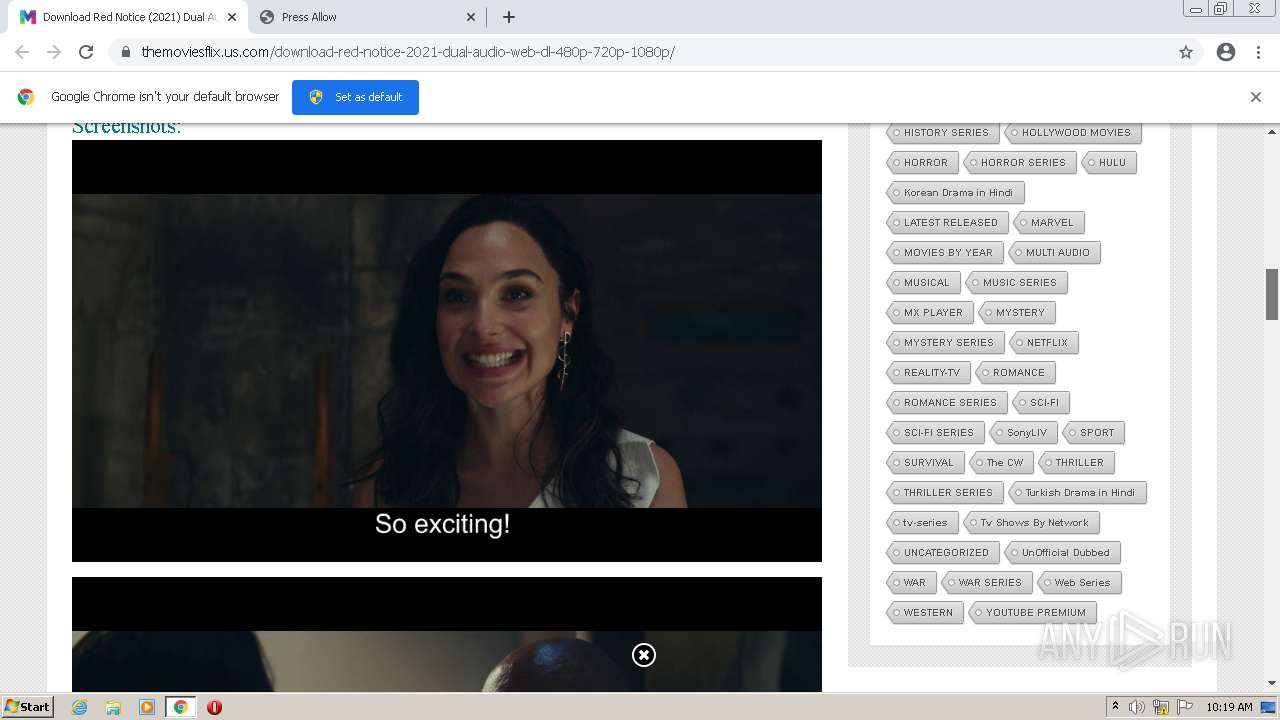The width and height of the screenshot is (1280, 720).
Task: Open the MULTI AUDIO tag
Action: pyautogui.click(x=1053, y=252)
